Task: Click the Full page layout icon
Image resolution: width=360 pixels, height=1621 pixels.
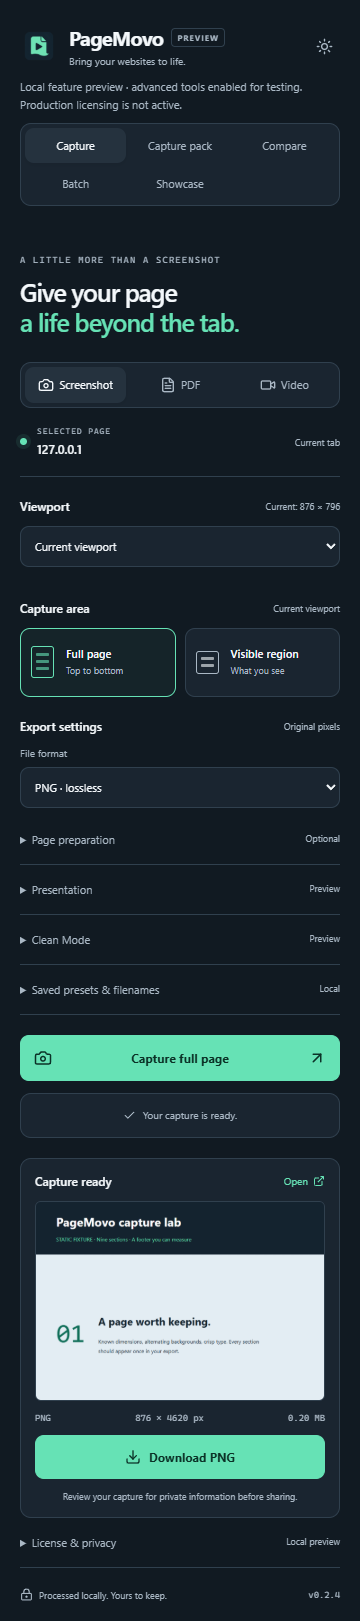Action: [x=43, y=662]
